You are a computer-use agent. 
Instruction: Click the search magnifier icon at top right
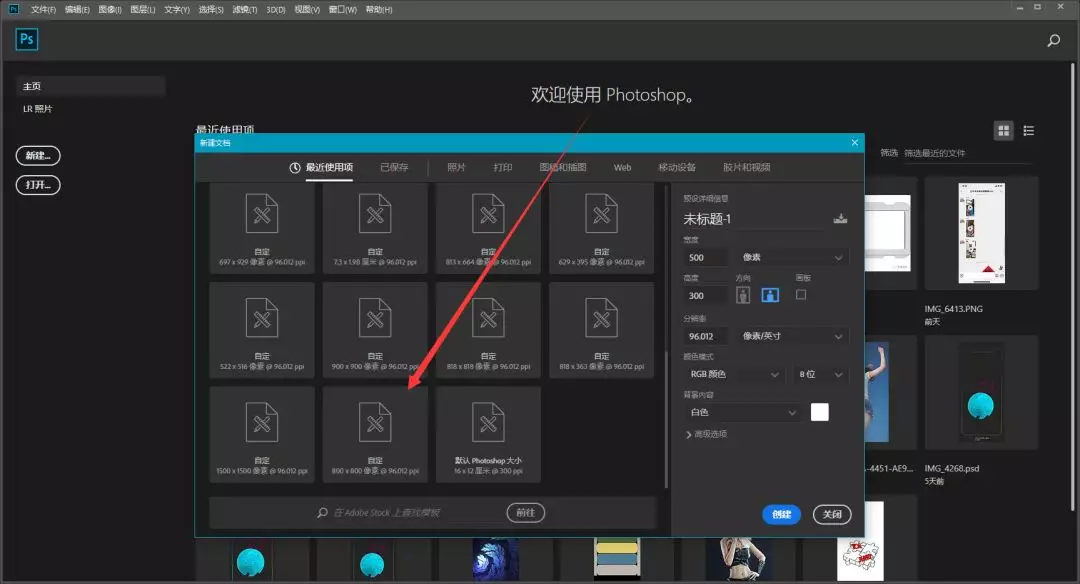[x=1053, y=41]
